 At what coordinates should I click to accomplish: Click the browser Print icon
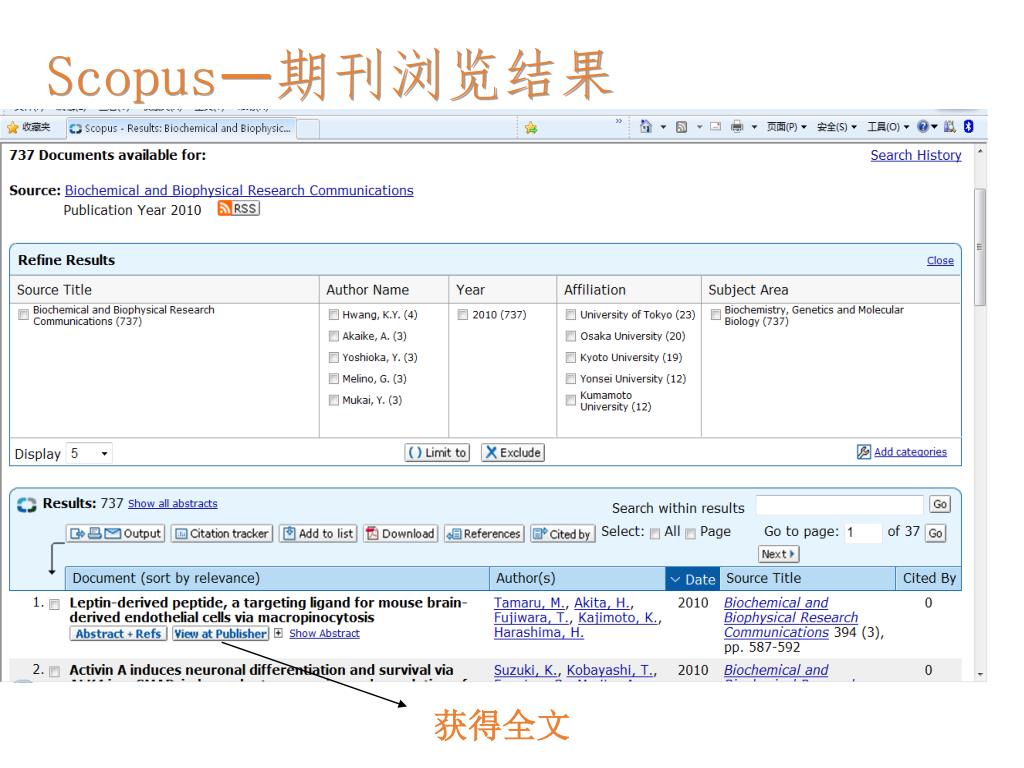(x=737, y=127)
